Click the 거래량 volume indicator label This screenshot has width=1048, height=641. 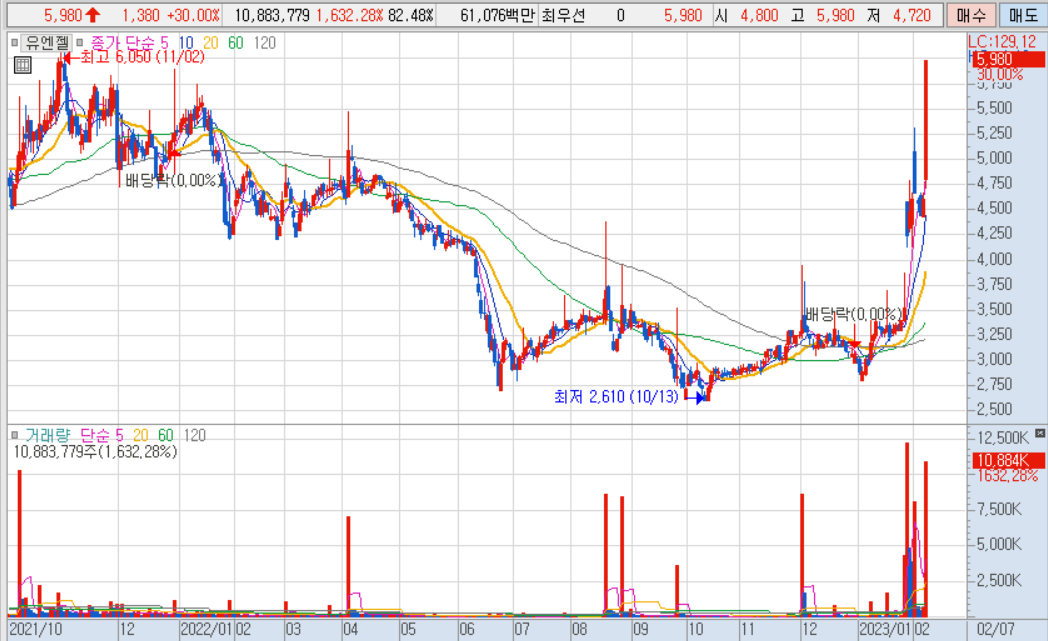[47, 435]
